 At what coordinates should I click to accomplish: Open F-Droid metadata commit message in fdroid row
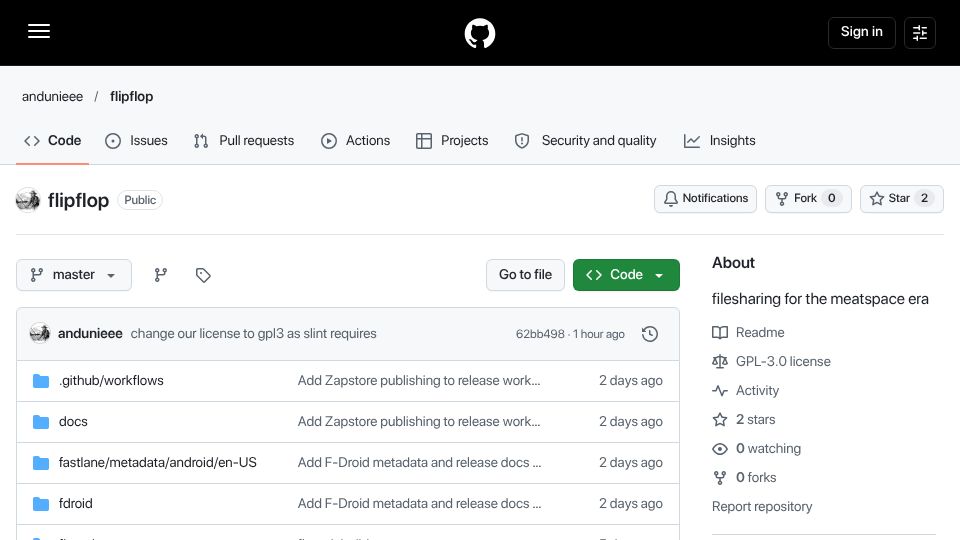419,504
